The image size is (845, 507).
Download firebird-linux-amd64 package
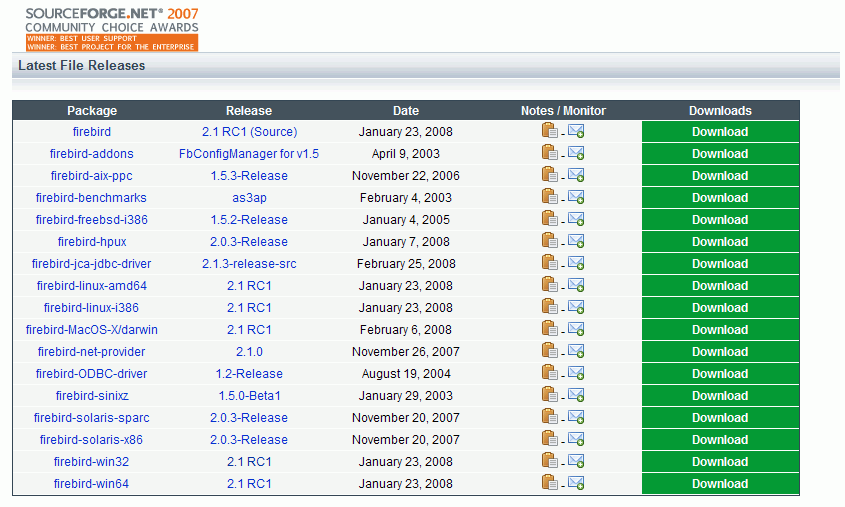720,286
